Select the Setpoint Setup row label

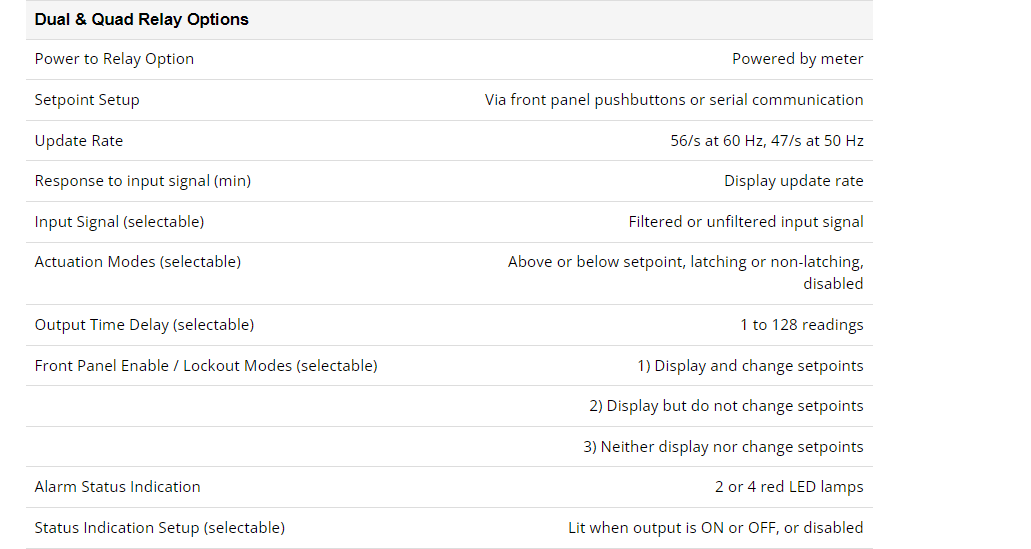(87, 100)
